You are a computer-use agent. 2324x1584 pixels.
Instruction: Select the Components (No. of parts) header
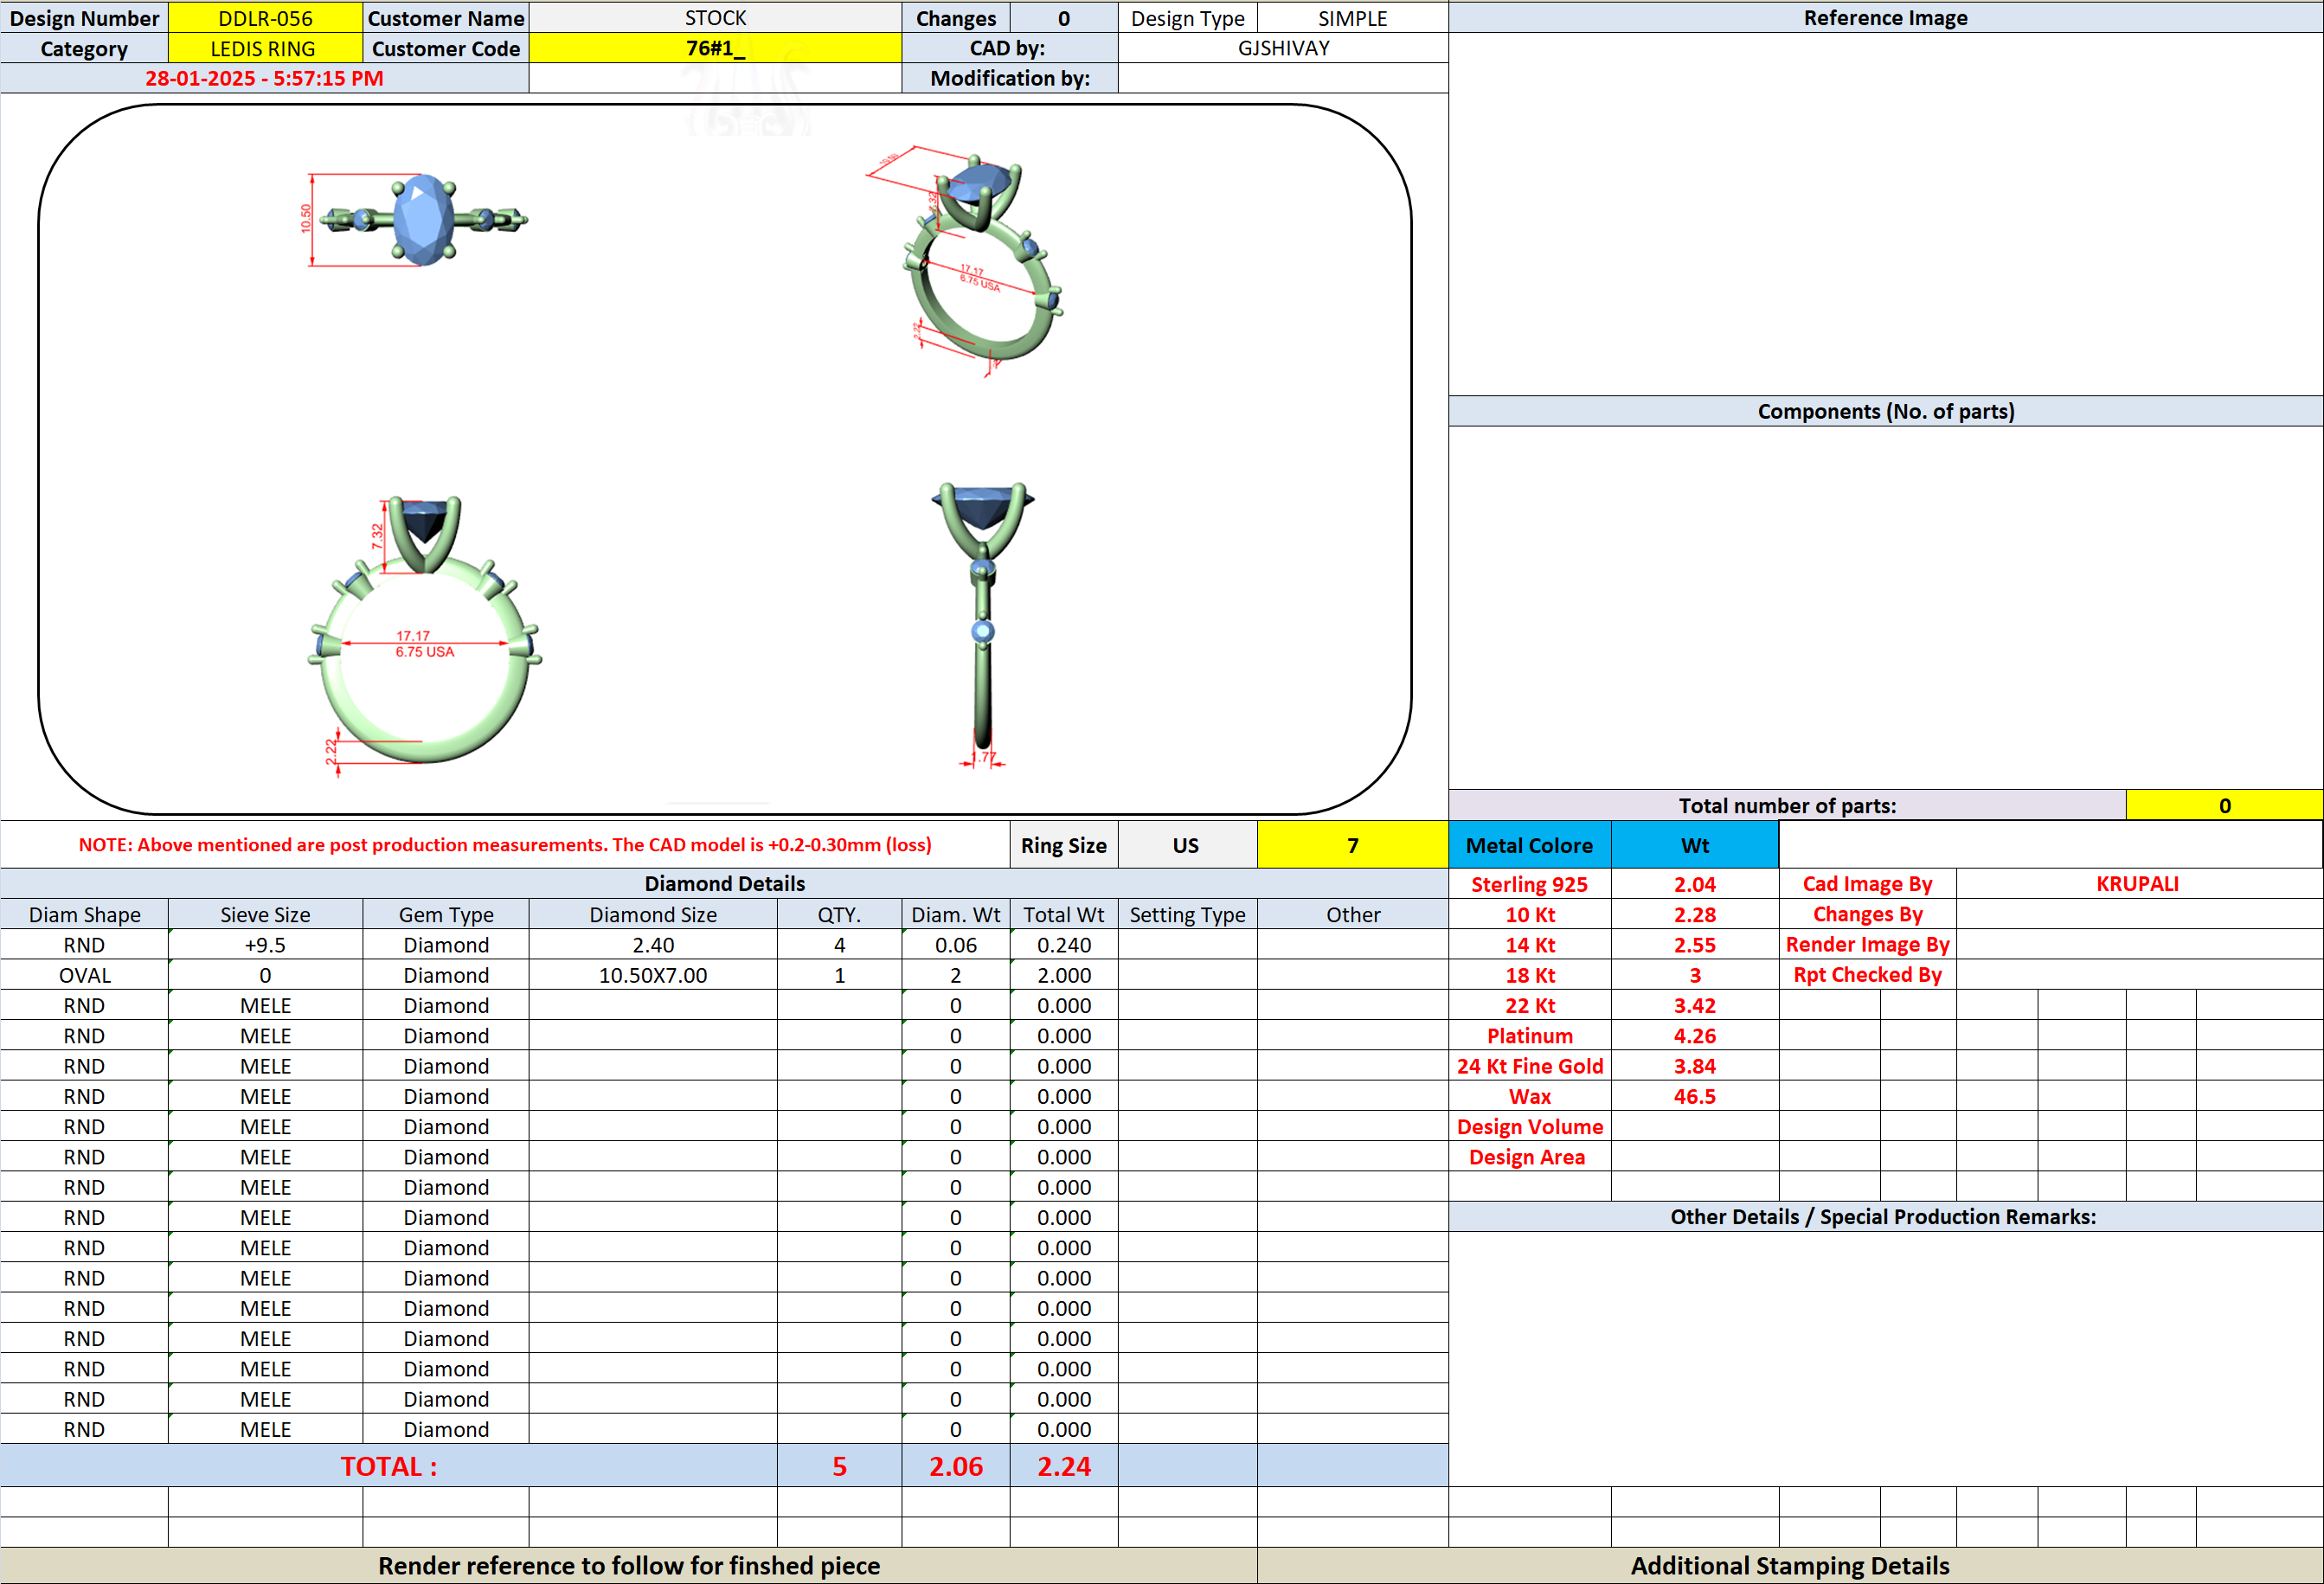[1885, 411]
